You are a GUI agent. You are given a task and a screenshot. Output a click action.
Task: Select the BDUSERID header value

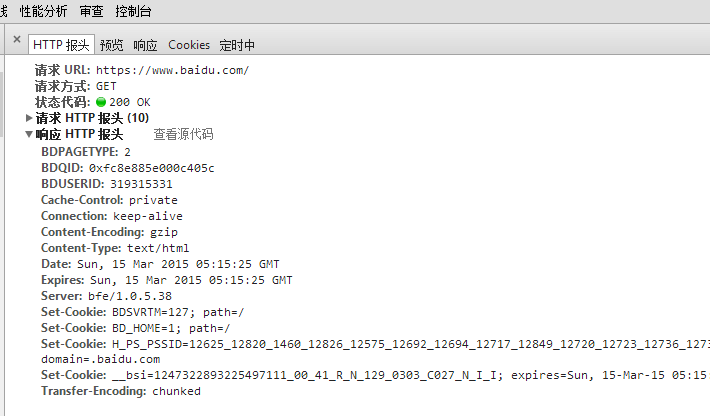pyautogui.click(x=141, y=184)
